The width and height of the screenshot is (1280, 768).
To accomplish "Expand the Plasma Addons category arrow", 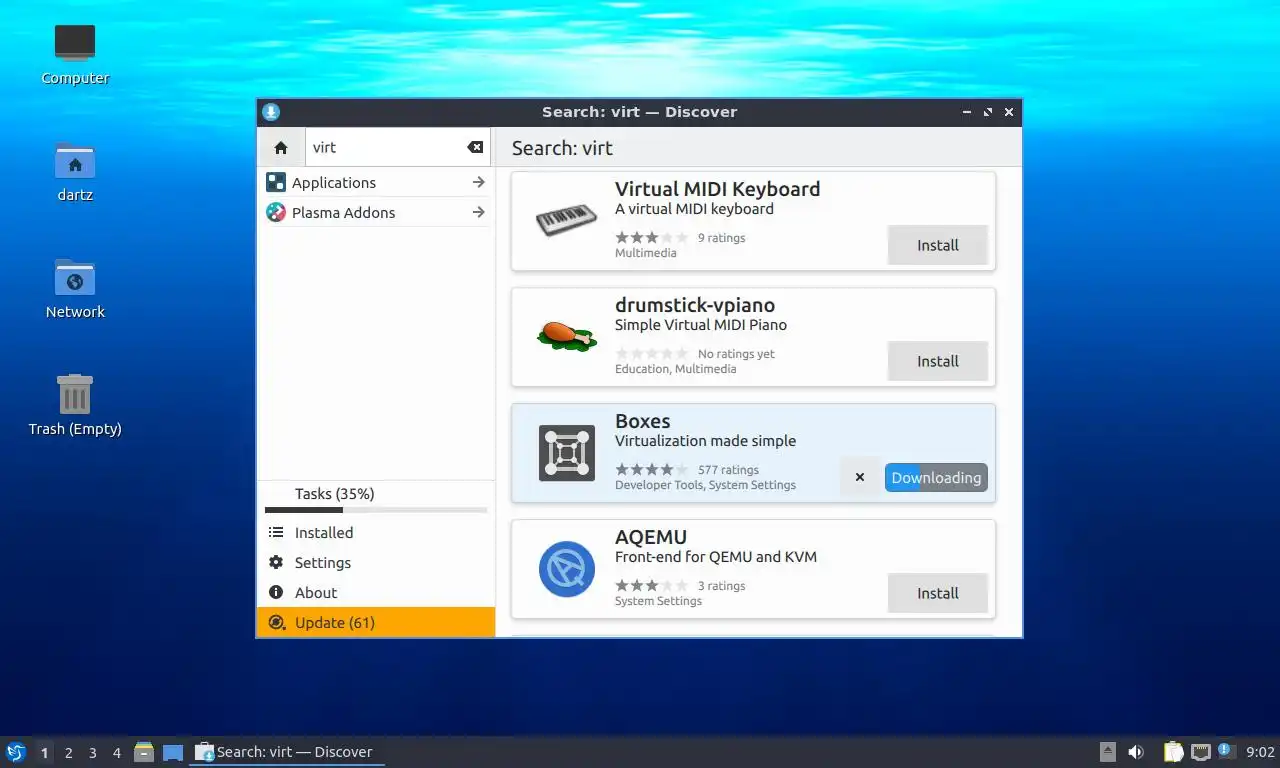I will [x=478, y=212].
